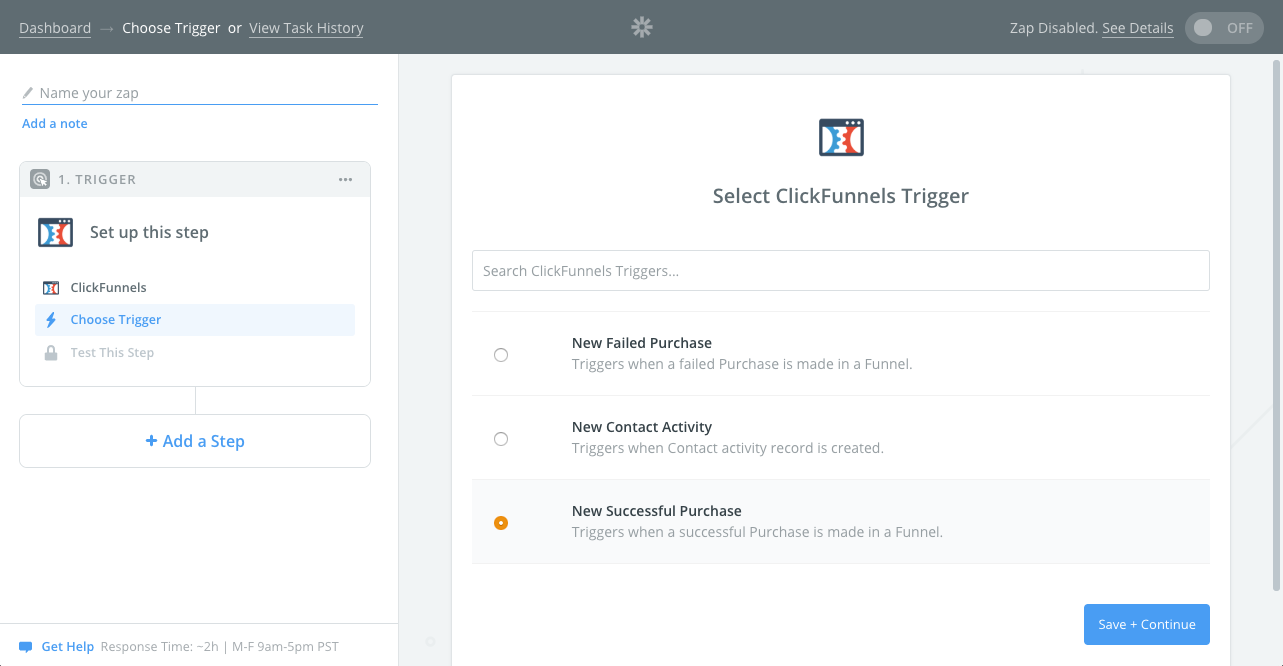This screenshot has height=666, width=1283.
Task: Select the New Contact Activity radio button
Action: click(x=501, y=439)
